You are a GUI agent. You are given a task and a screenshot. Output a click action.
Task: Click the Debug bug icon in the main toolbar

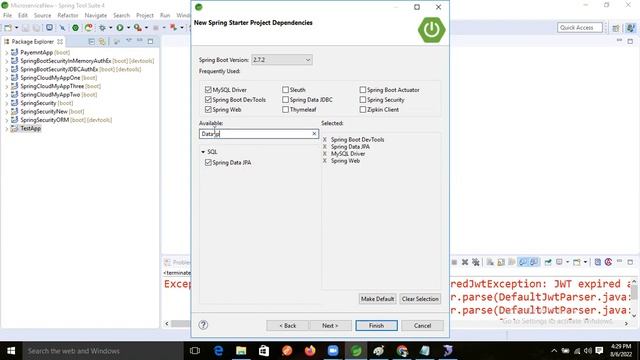(x=102, y=28)
